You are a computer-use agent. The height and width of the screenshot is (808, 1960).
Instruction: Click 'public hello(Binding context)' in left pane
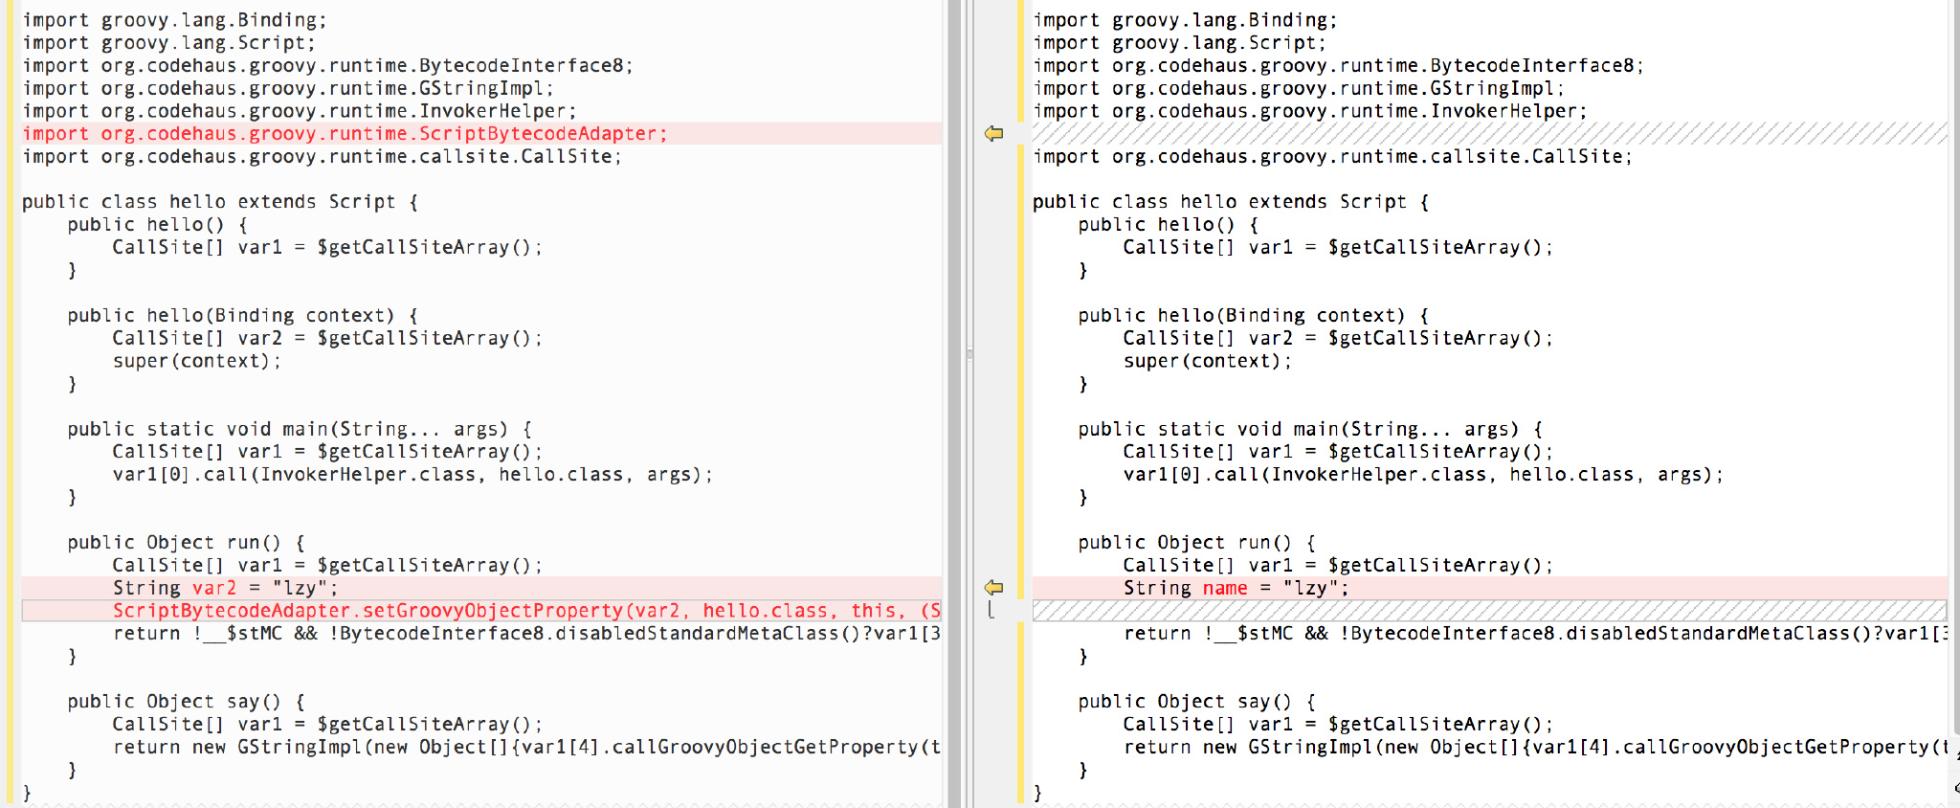tap(243, 316)
